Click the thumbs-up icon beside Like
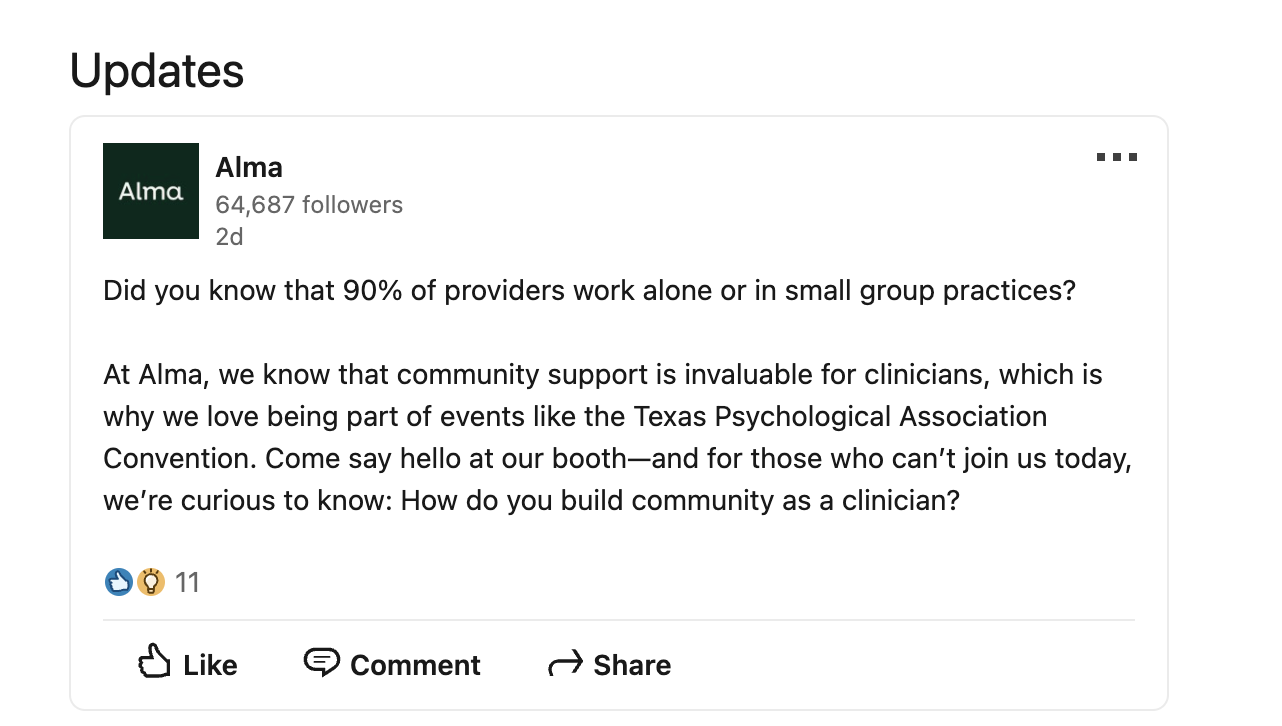The image size is (1282, 726). point(154,662)
